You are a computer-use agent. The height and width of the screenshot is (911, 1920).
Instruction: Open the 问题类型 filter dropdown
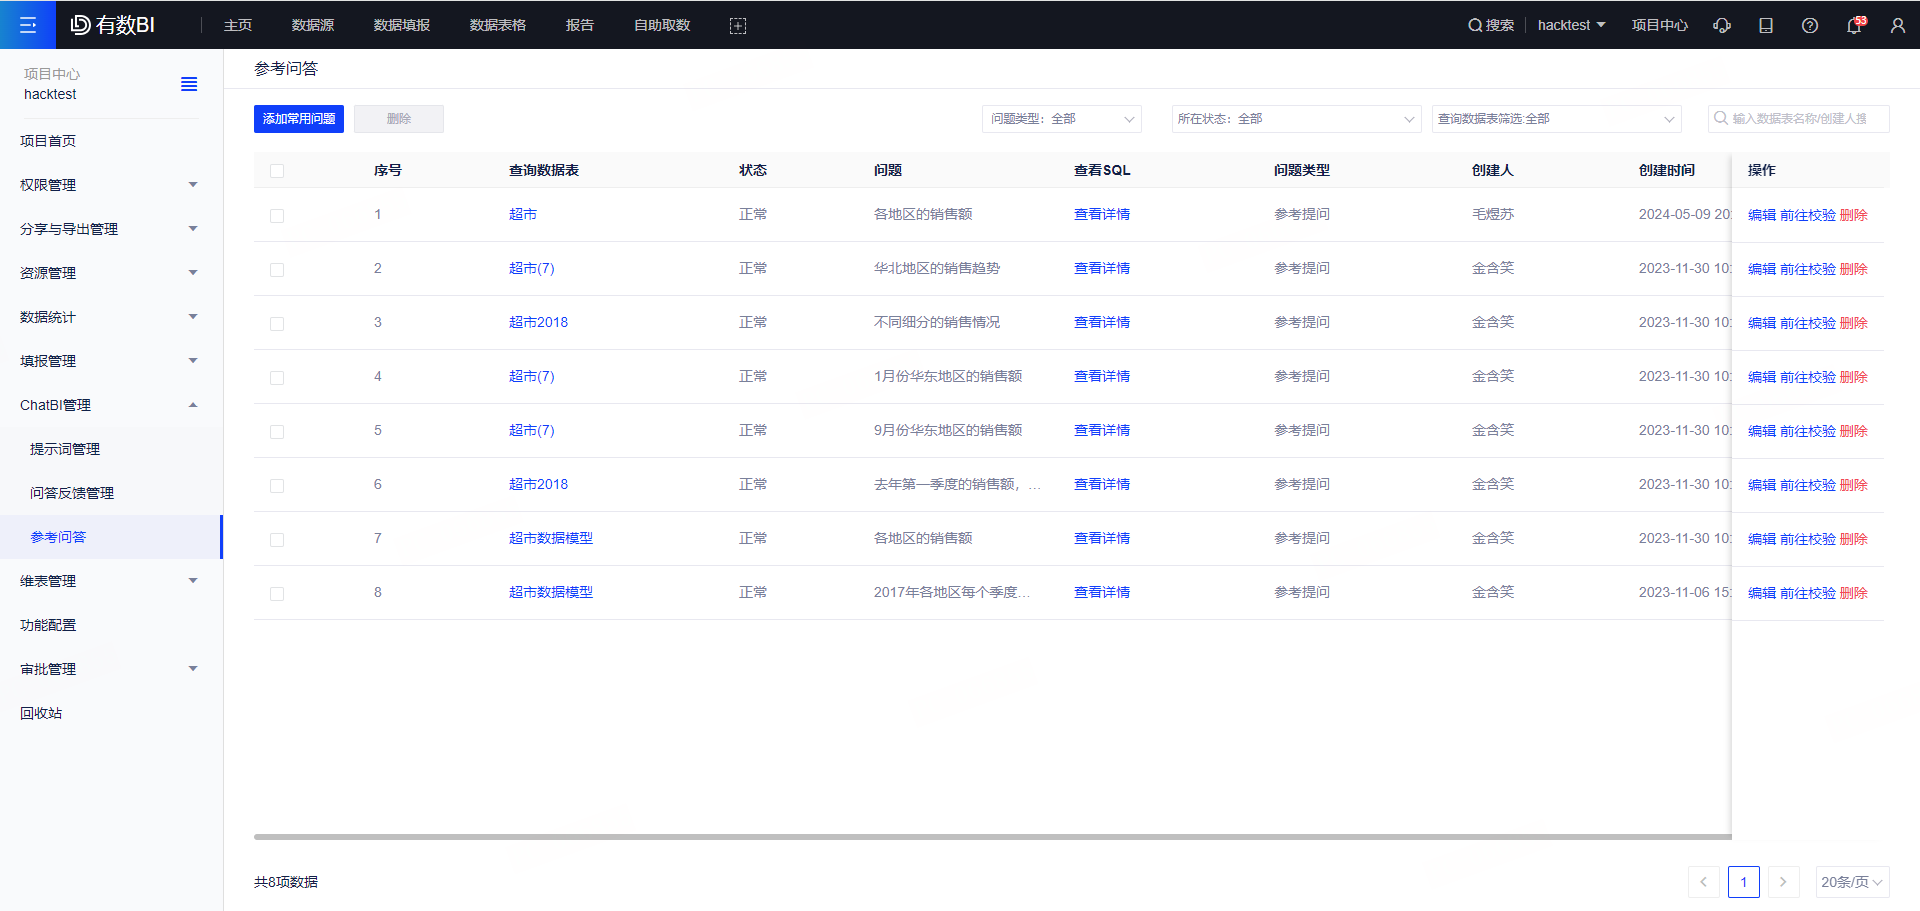click(x=1061, y=119)
